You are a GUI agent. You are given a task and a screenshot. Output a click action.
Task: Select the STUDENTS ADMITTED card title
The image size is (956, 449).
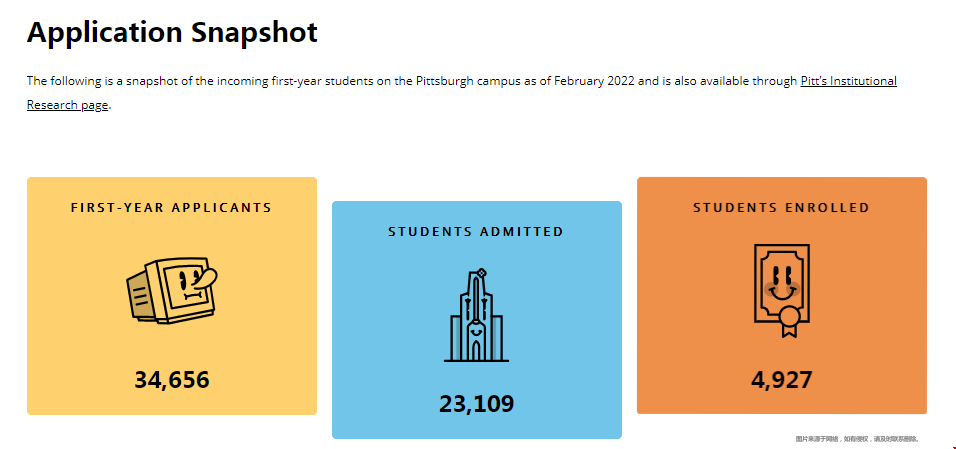(x=476, y=232)
